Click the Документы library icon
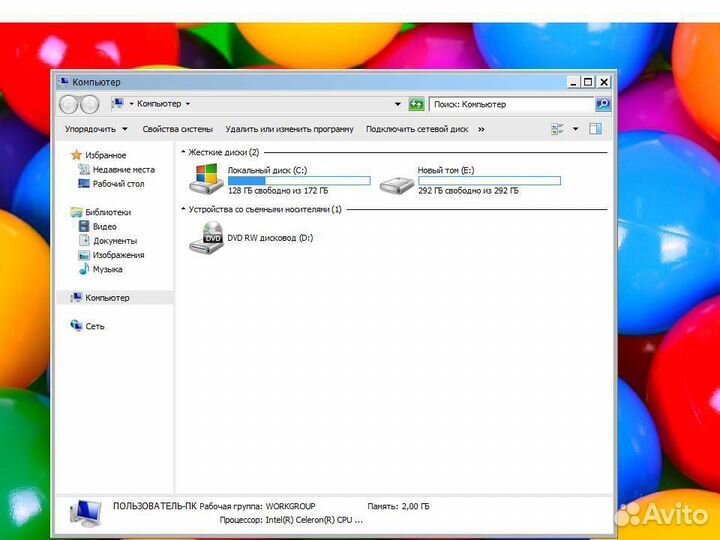This screenshot has height=540, width=720. pyautogui.click(x=84, y=241)
